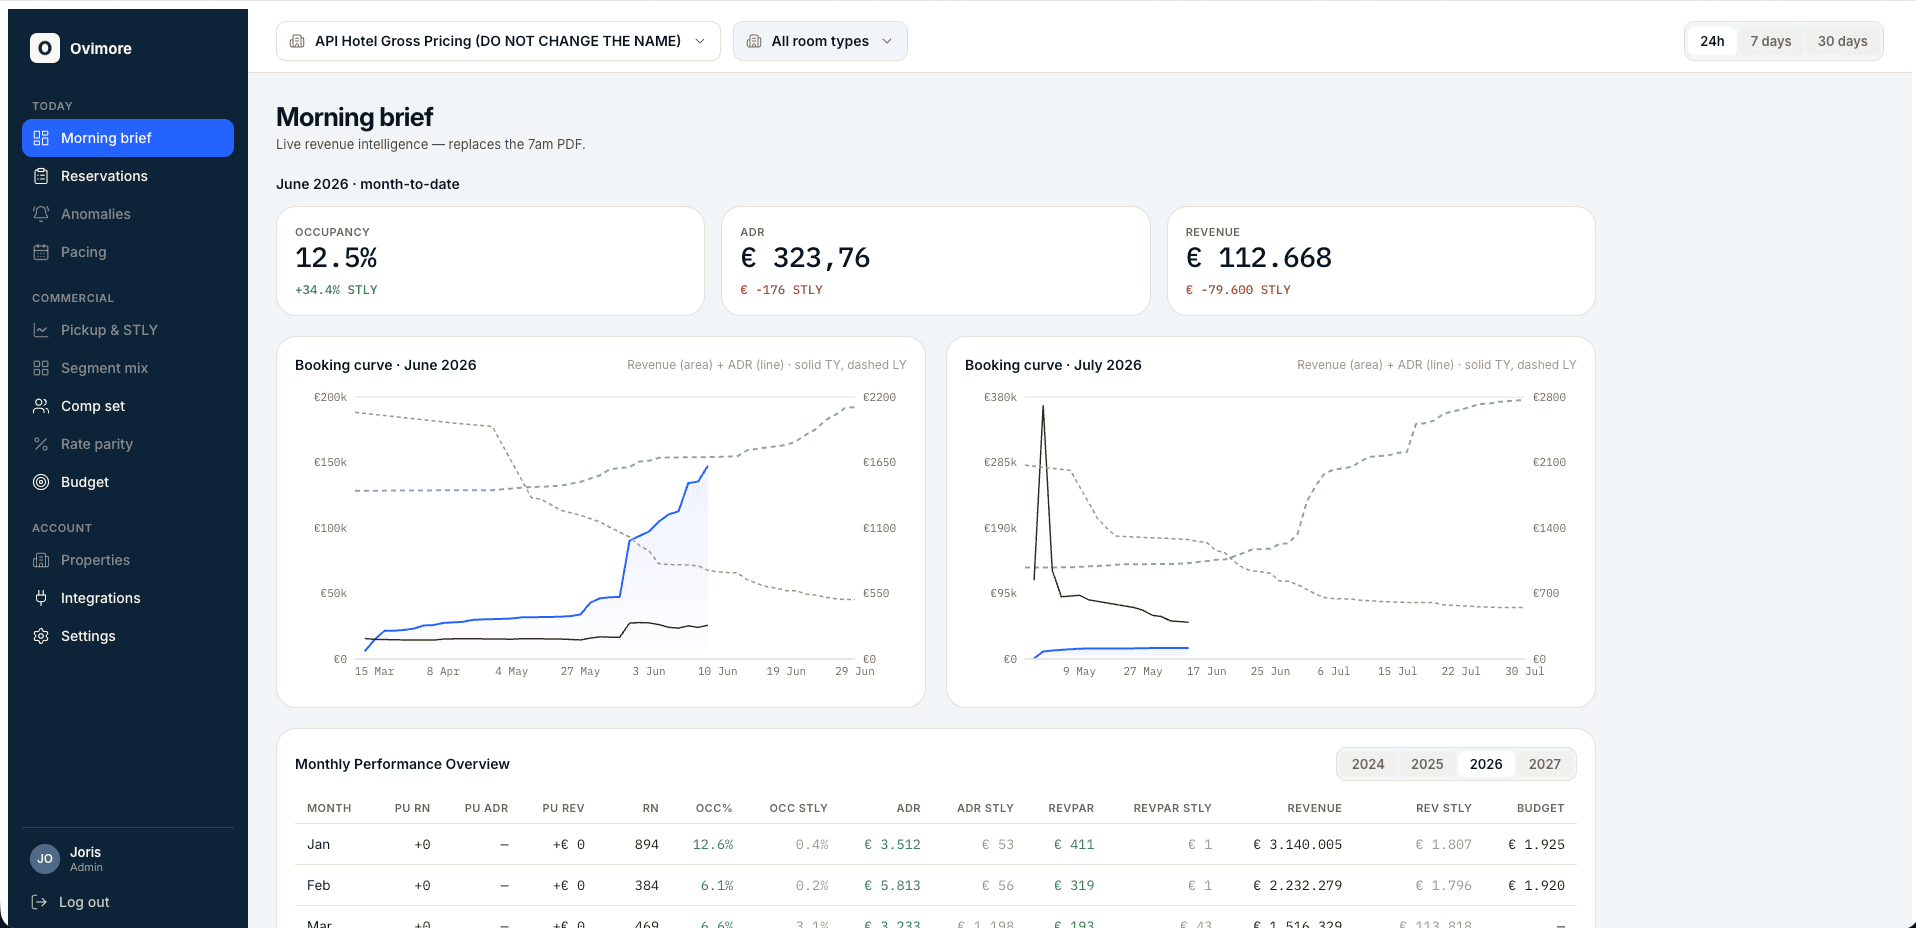Select year 2026 in Monthly Performance

tap(1486, 764)
